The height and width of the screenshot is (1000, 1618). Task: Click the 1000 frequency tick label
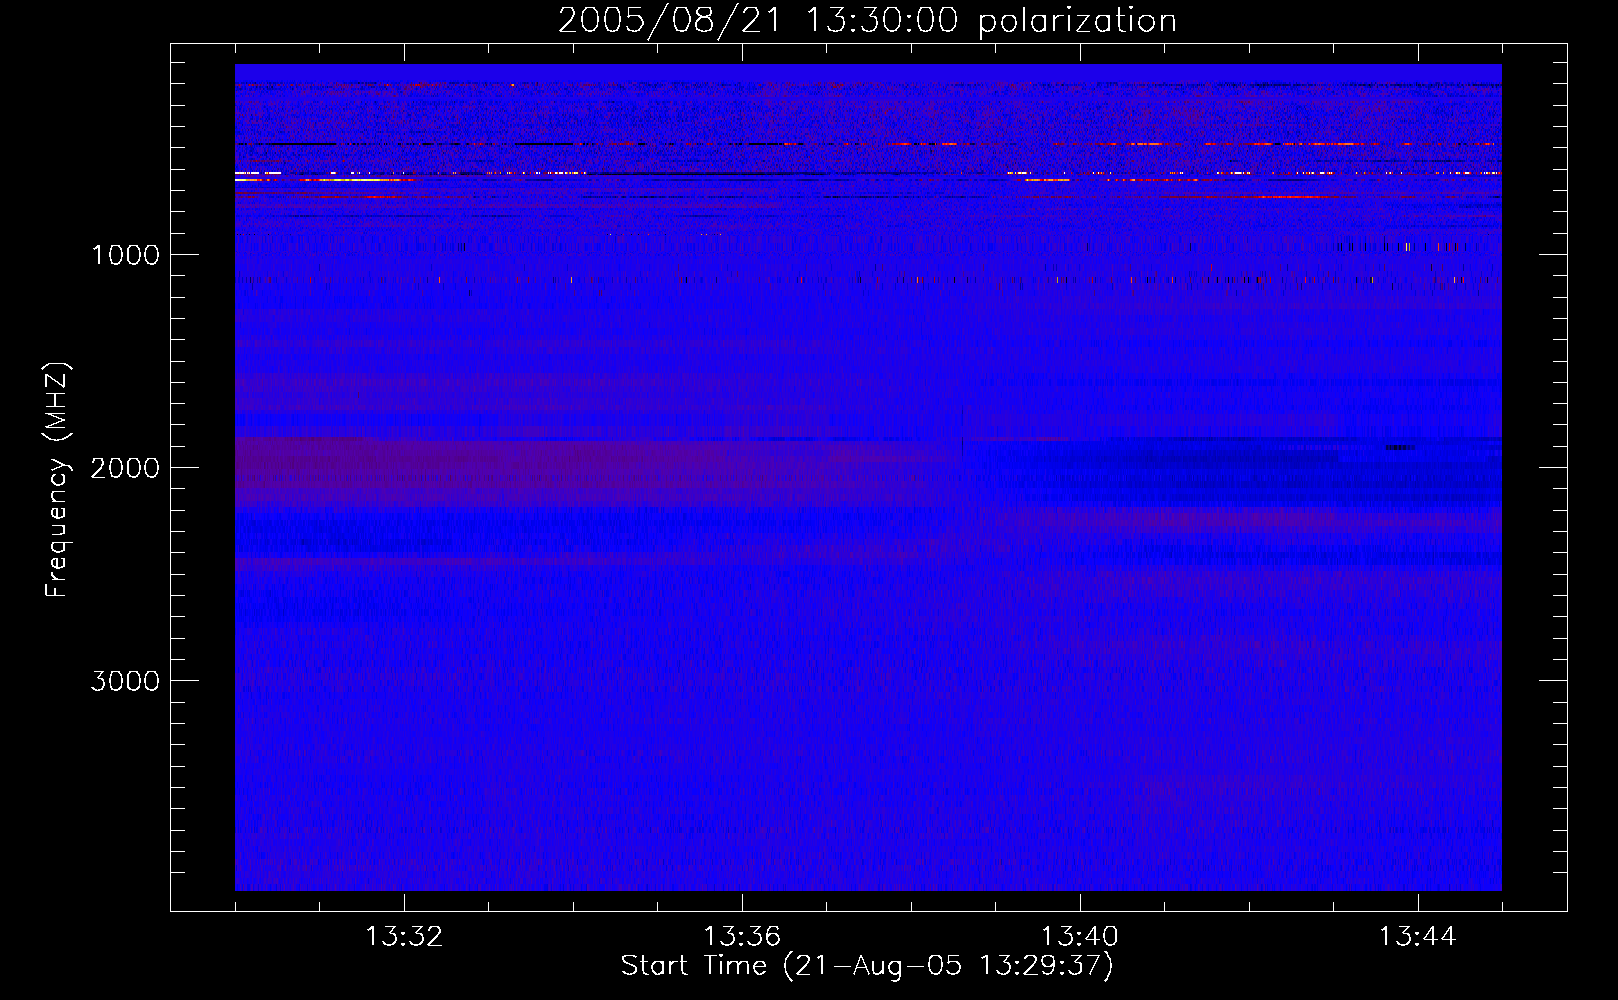tap(125, 255)
